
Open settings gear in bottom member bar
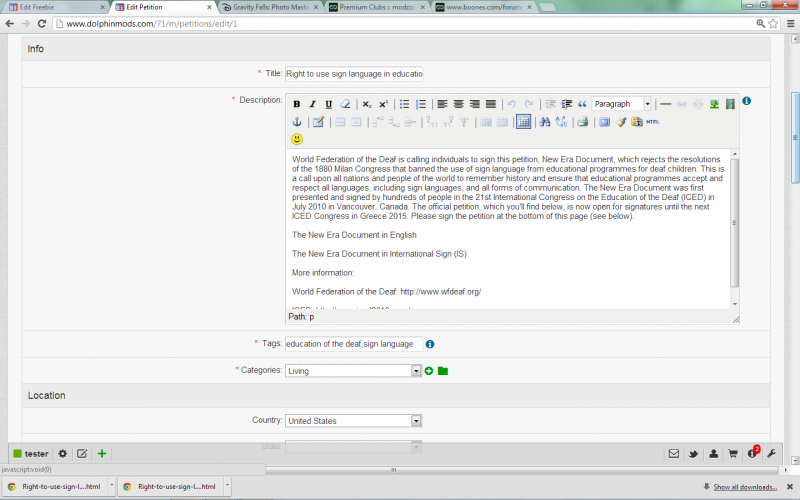62,454
